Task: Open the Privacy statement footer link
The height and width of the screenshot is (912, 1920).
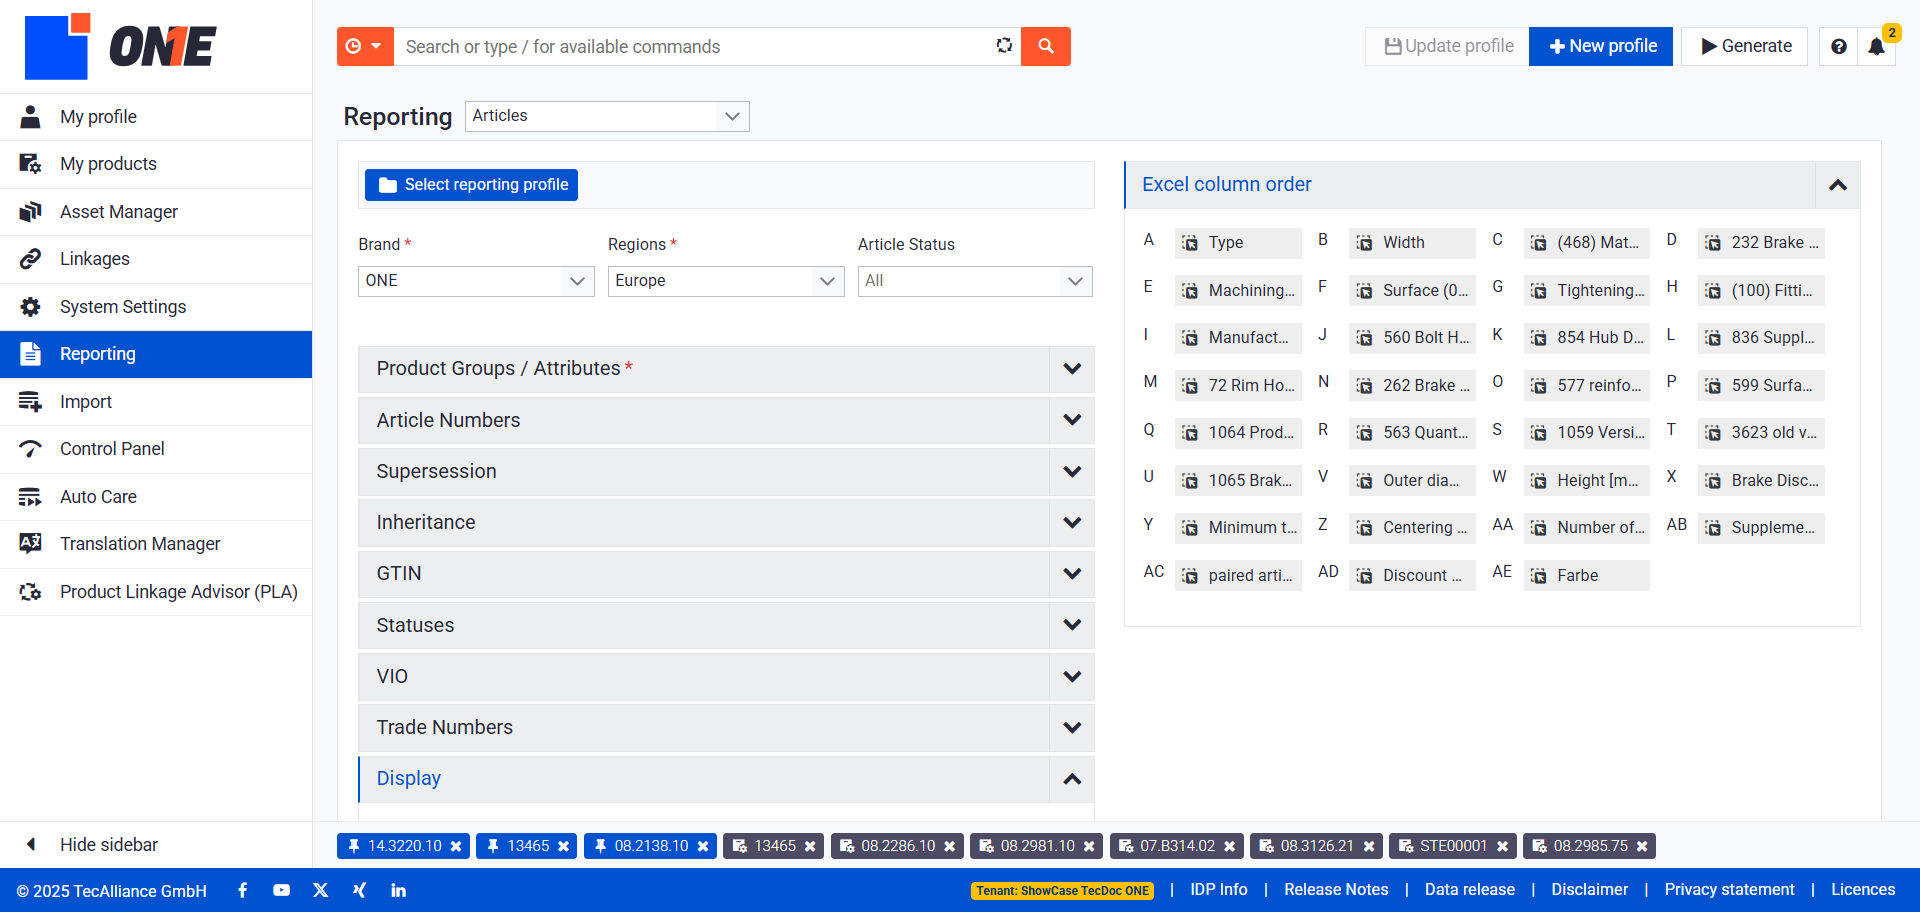Action: [1729, 890]
